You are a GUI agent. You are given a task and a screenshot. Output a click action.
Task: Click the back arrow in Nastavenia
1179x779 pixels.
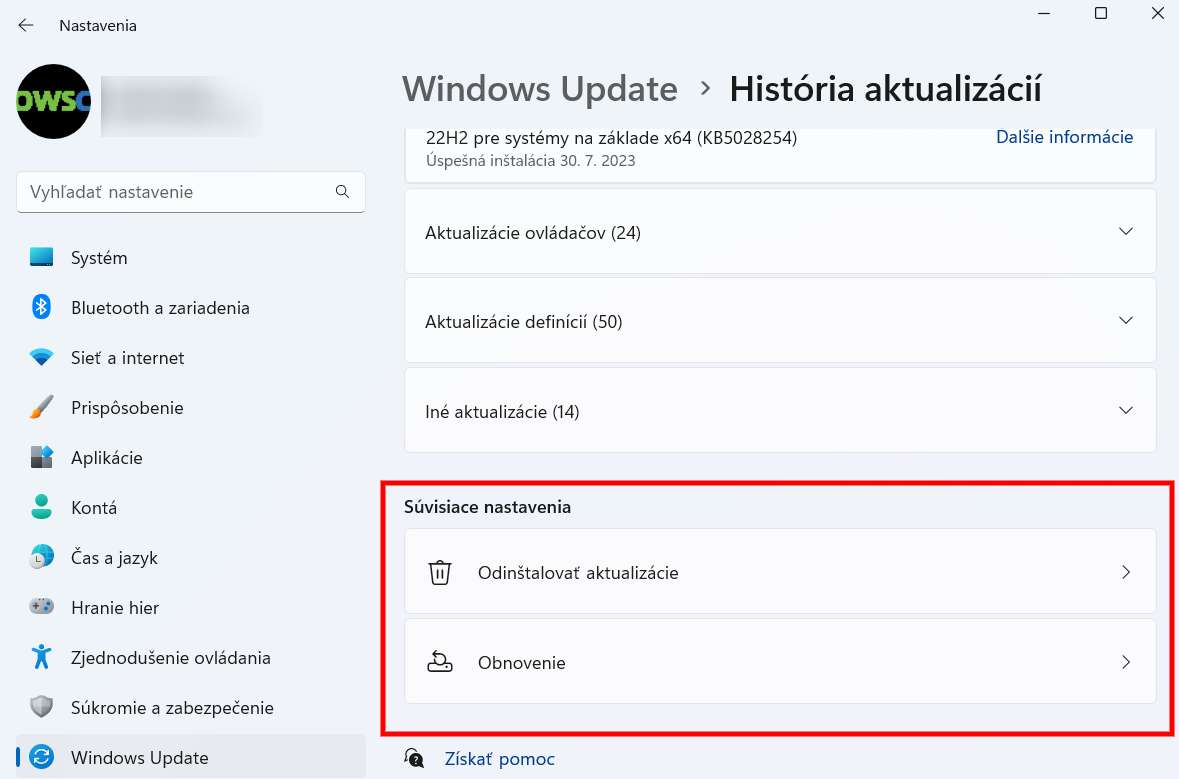click(26, 26)
